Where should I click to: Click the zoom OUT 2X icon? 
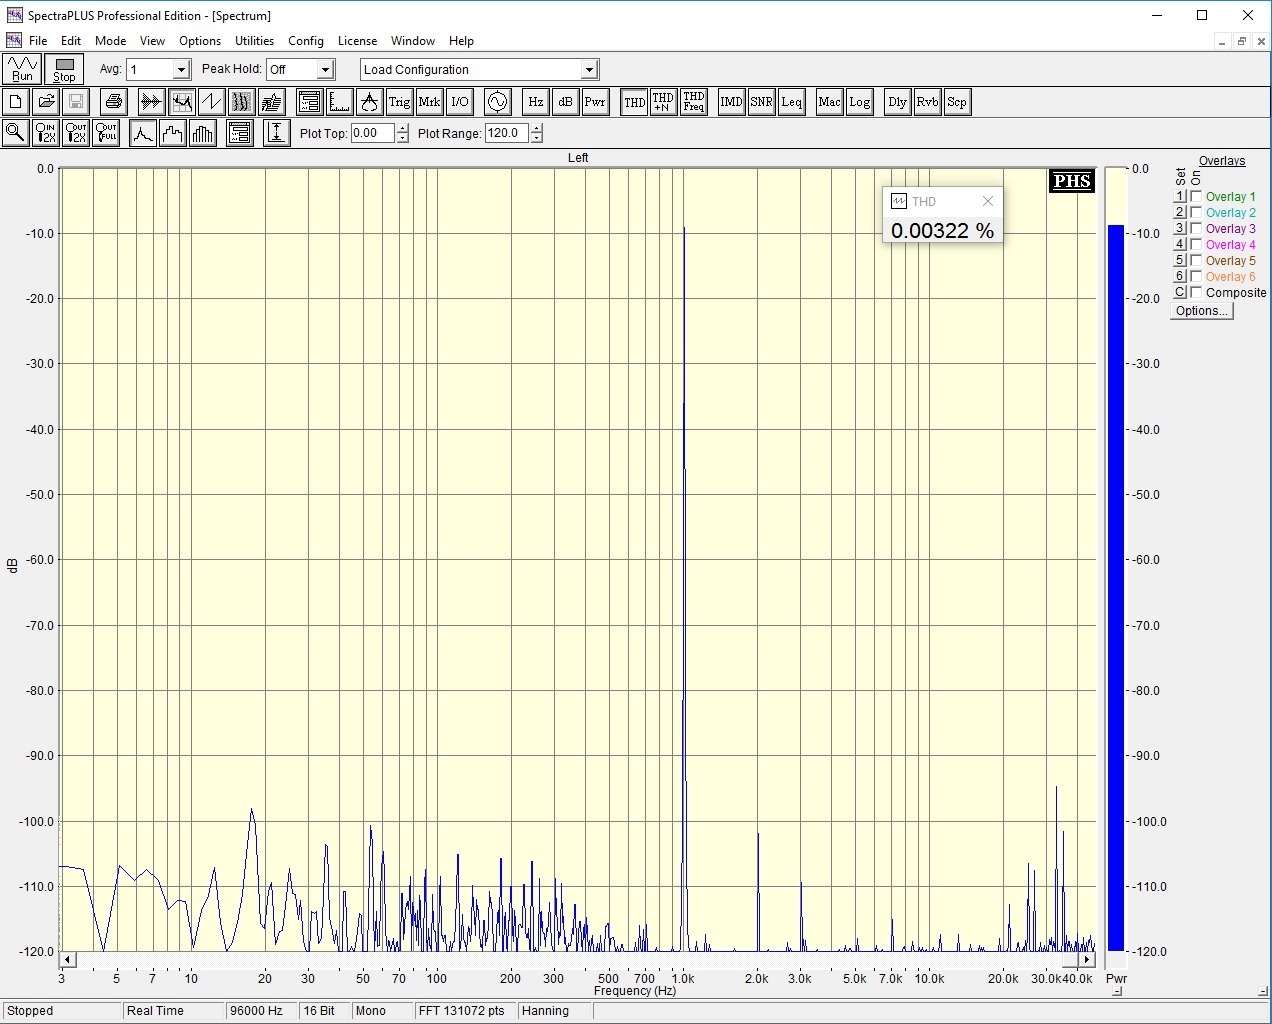coord(76,133)
